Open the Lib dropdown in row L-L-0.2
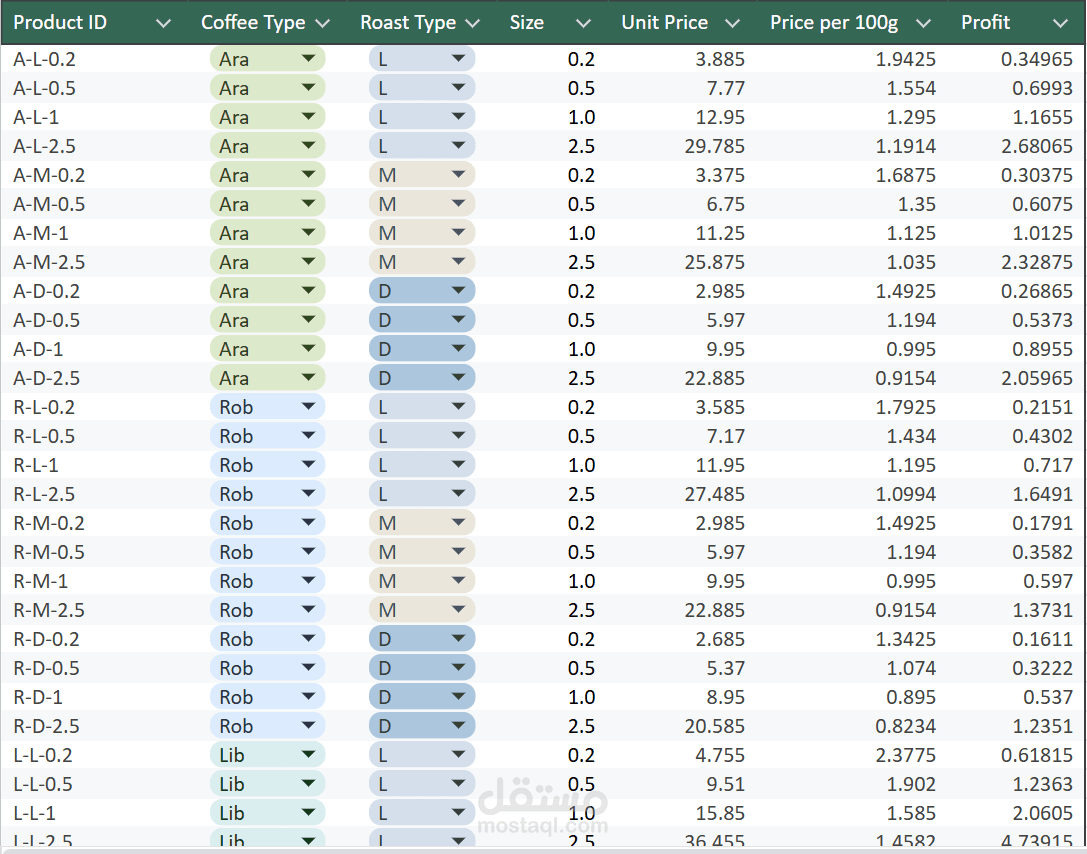This screenshot has width=1087, height=854. click(308, 755)
